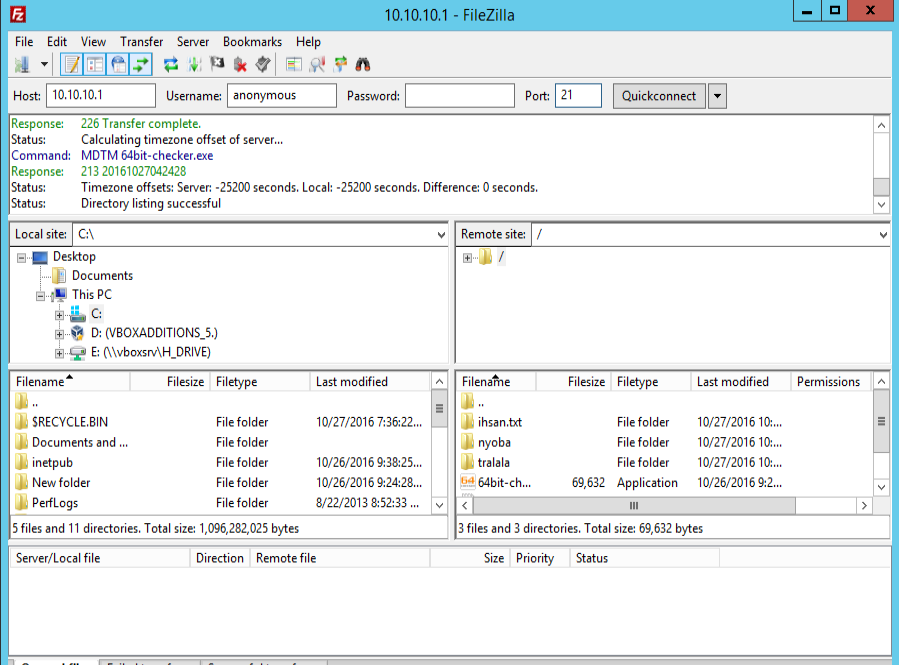This screenshot has height=665, width=899.
Task: Toggle processing of the transfer queue
Action: point(194,64)
